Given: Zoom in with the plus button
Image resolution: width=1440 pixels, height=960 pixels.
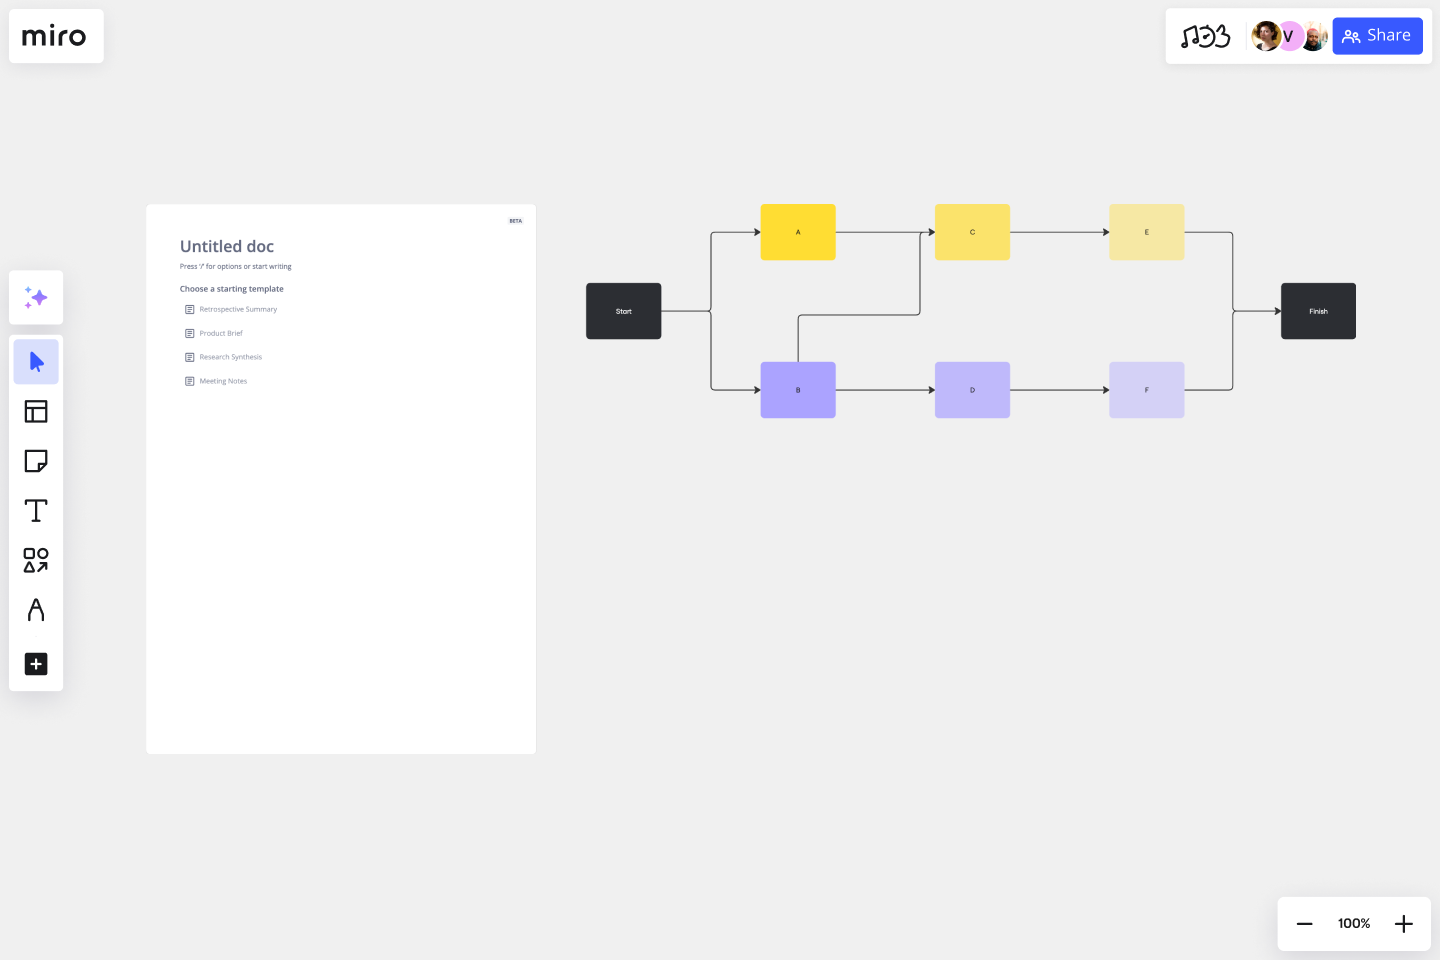Looking at the screenshot, I should 1404,924.
